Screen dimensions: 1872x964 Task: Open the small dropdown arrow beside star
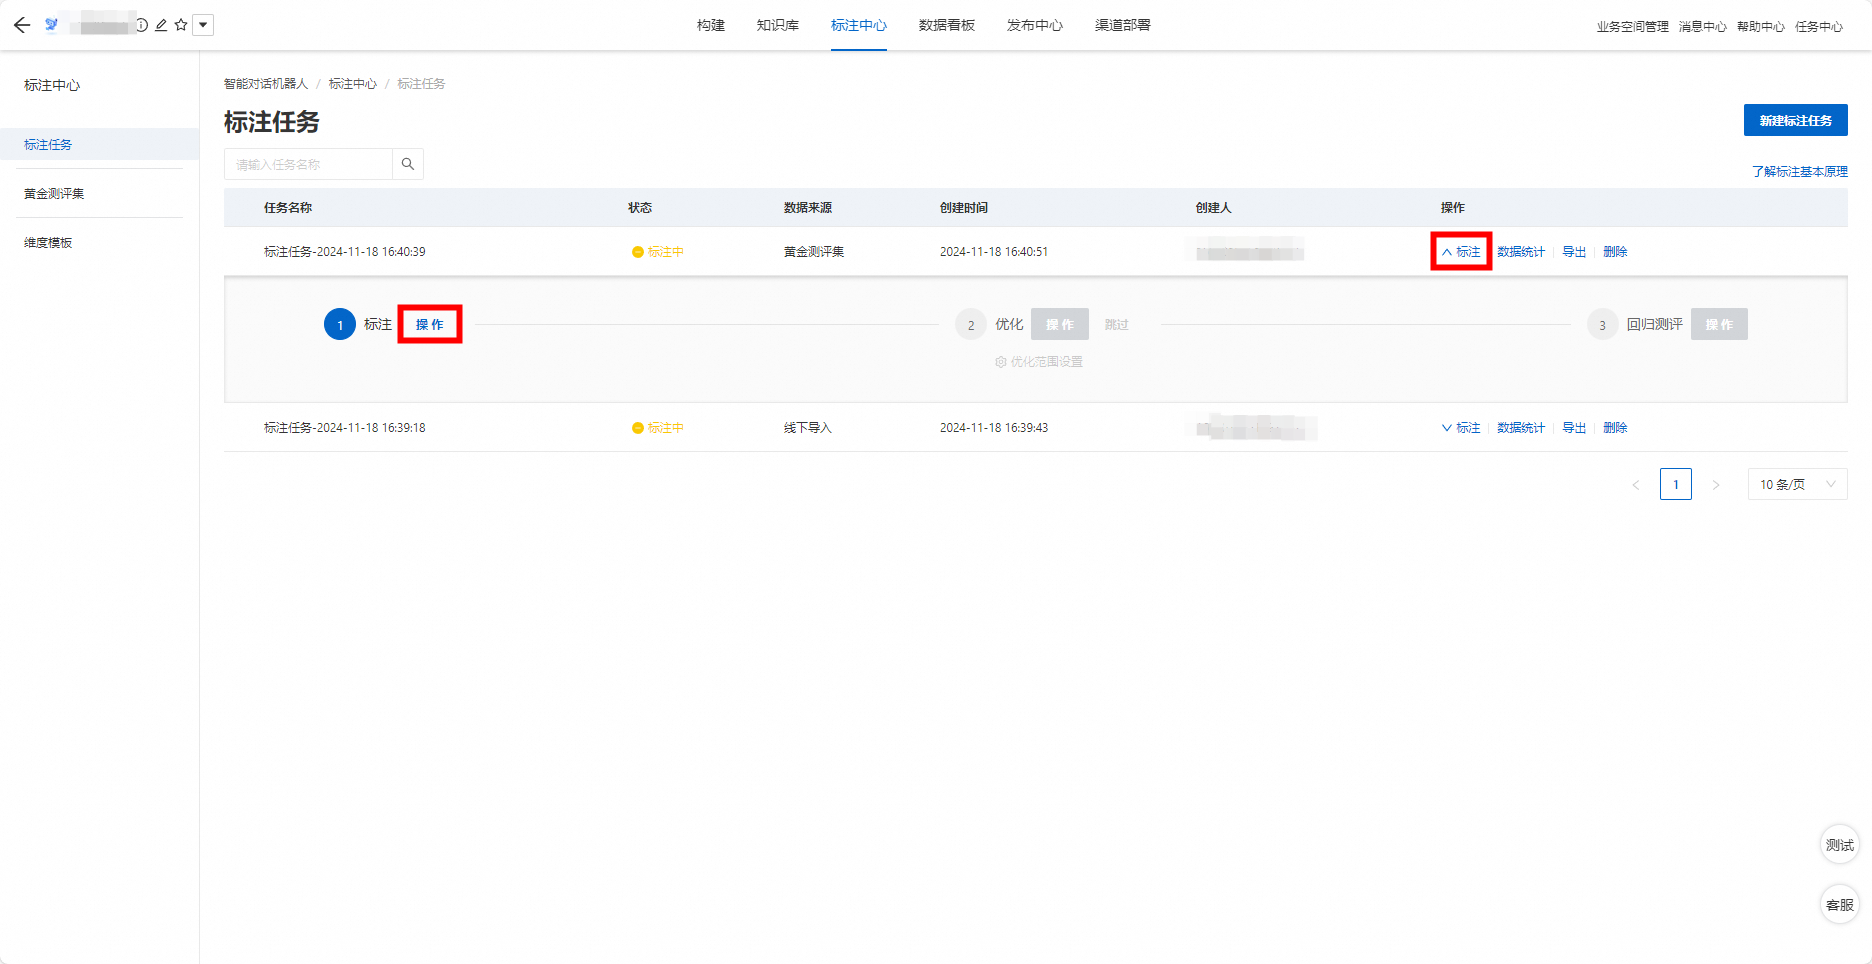pyautogui.click(x=203, y=25)
